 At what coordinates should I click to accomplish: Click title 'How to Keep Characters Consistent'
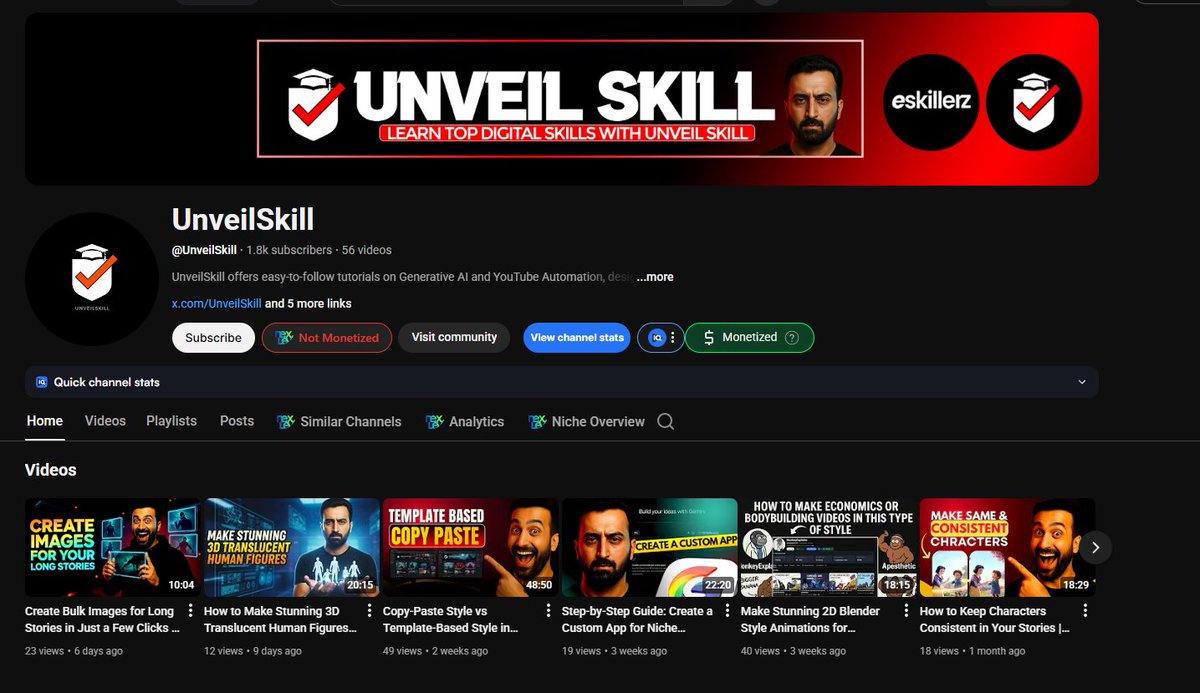pos(994,620)
